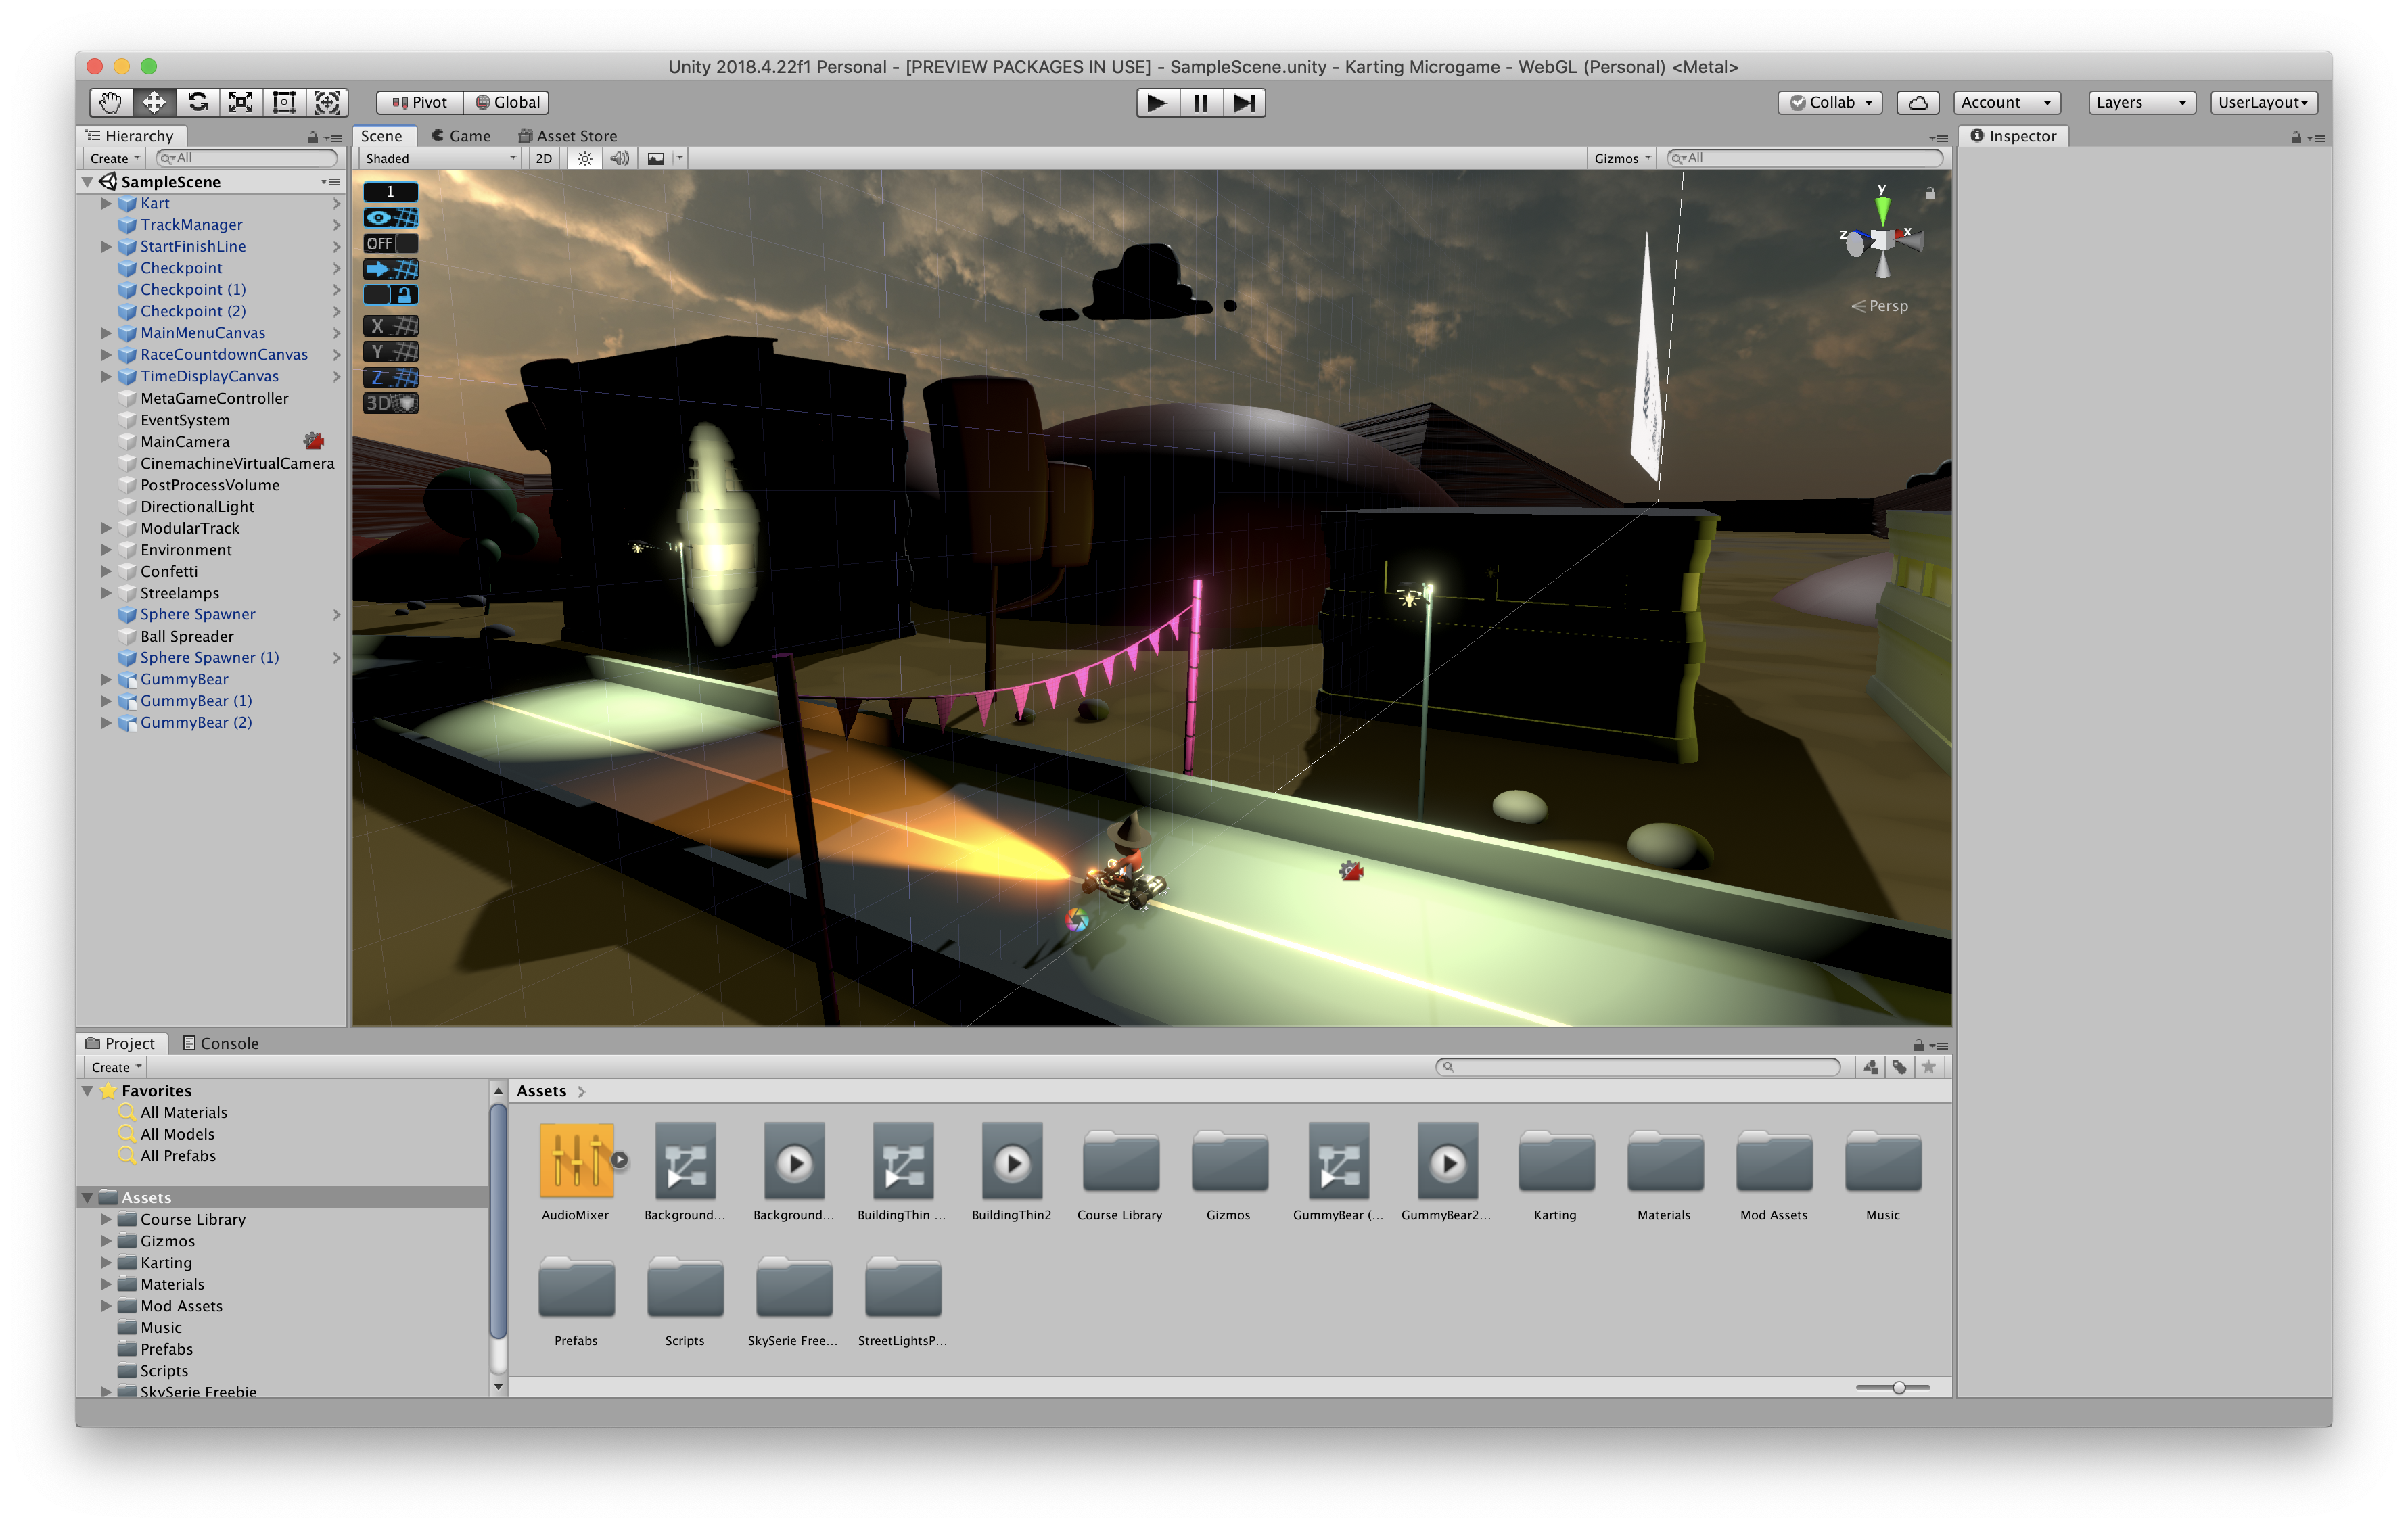The width and height of the screenshot is (2408, 1527).
Task: Open the Layers dropdown
Action: [2141, 102]
